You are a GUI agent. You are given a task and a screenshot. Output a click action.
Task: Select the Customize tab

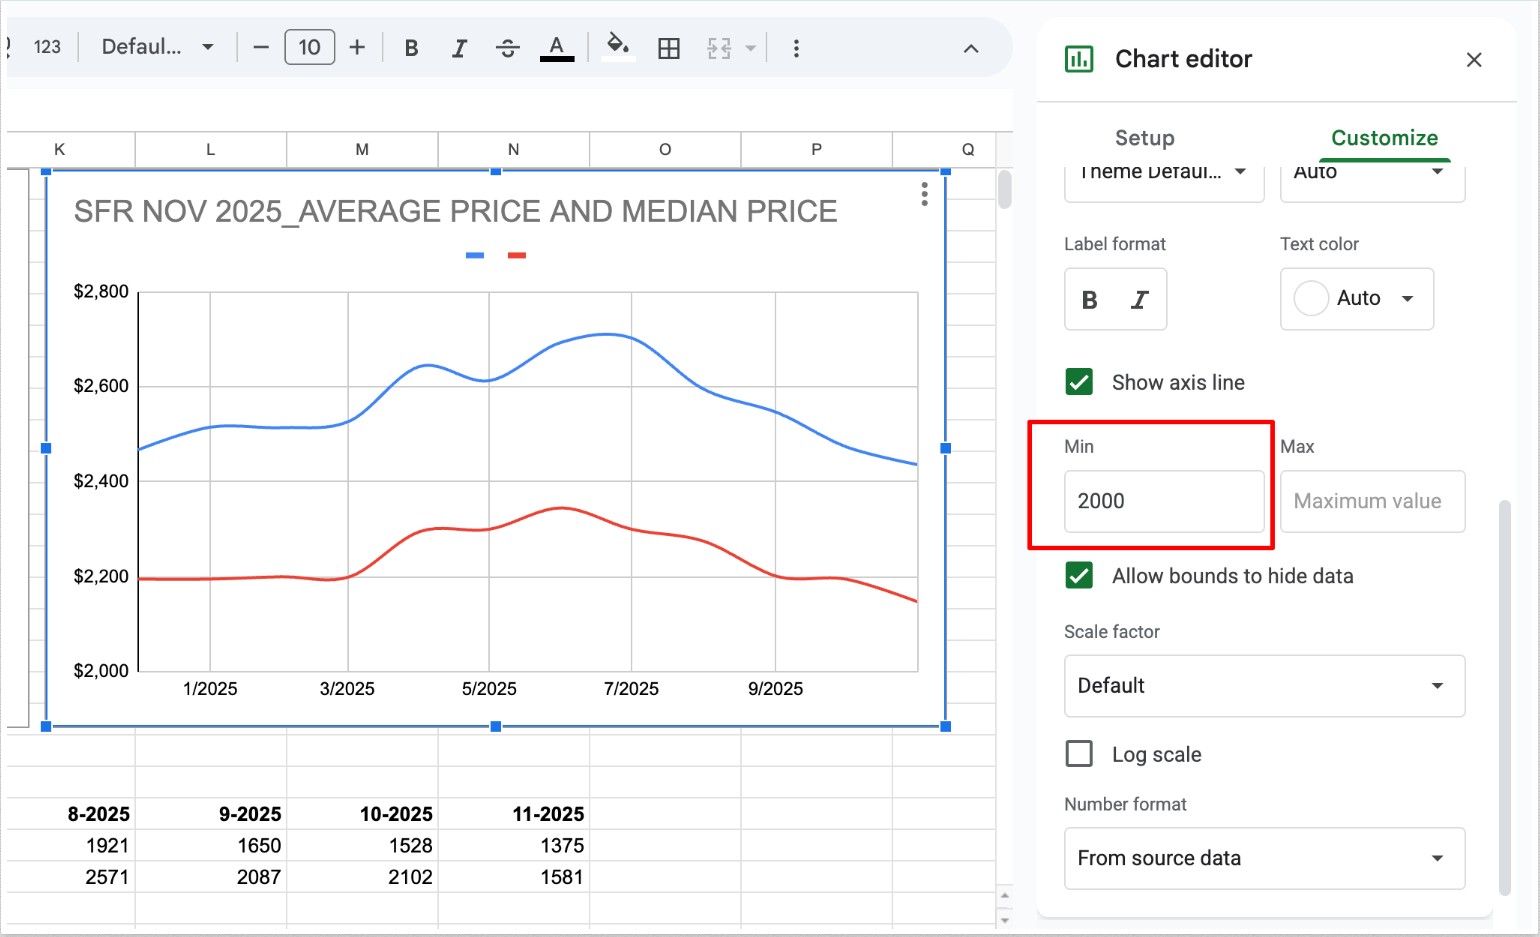[1384, 138]
